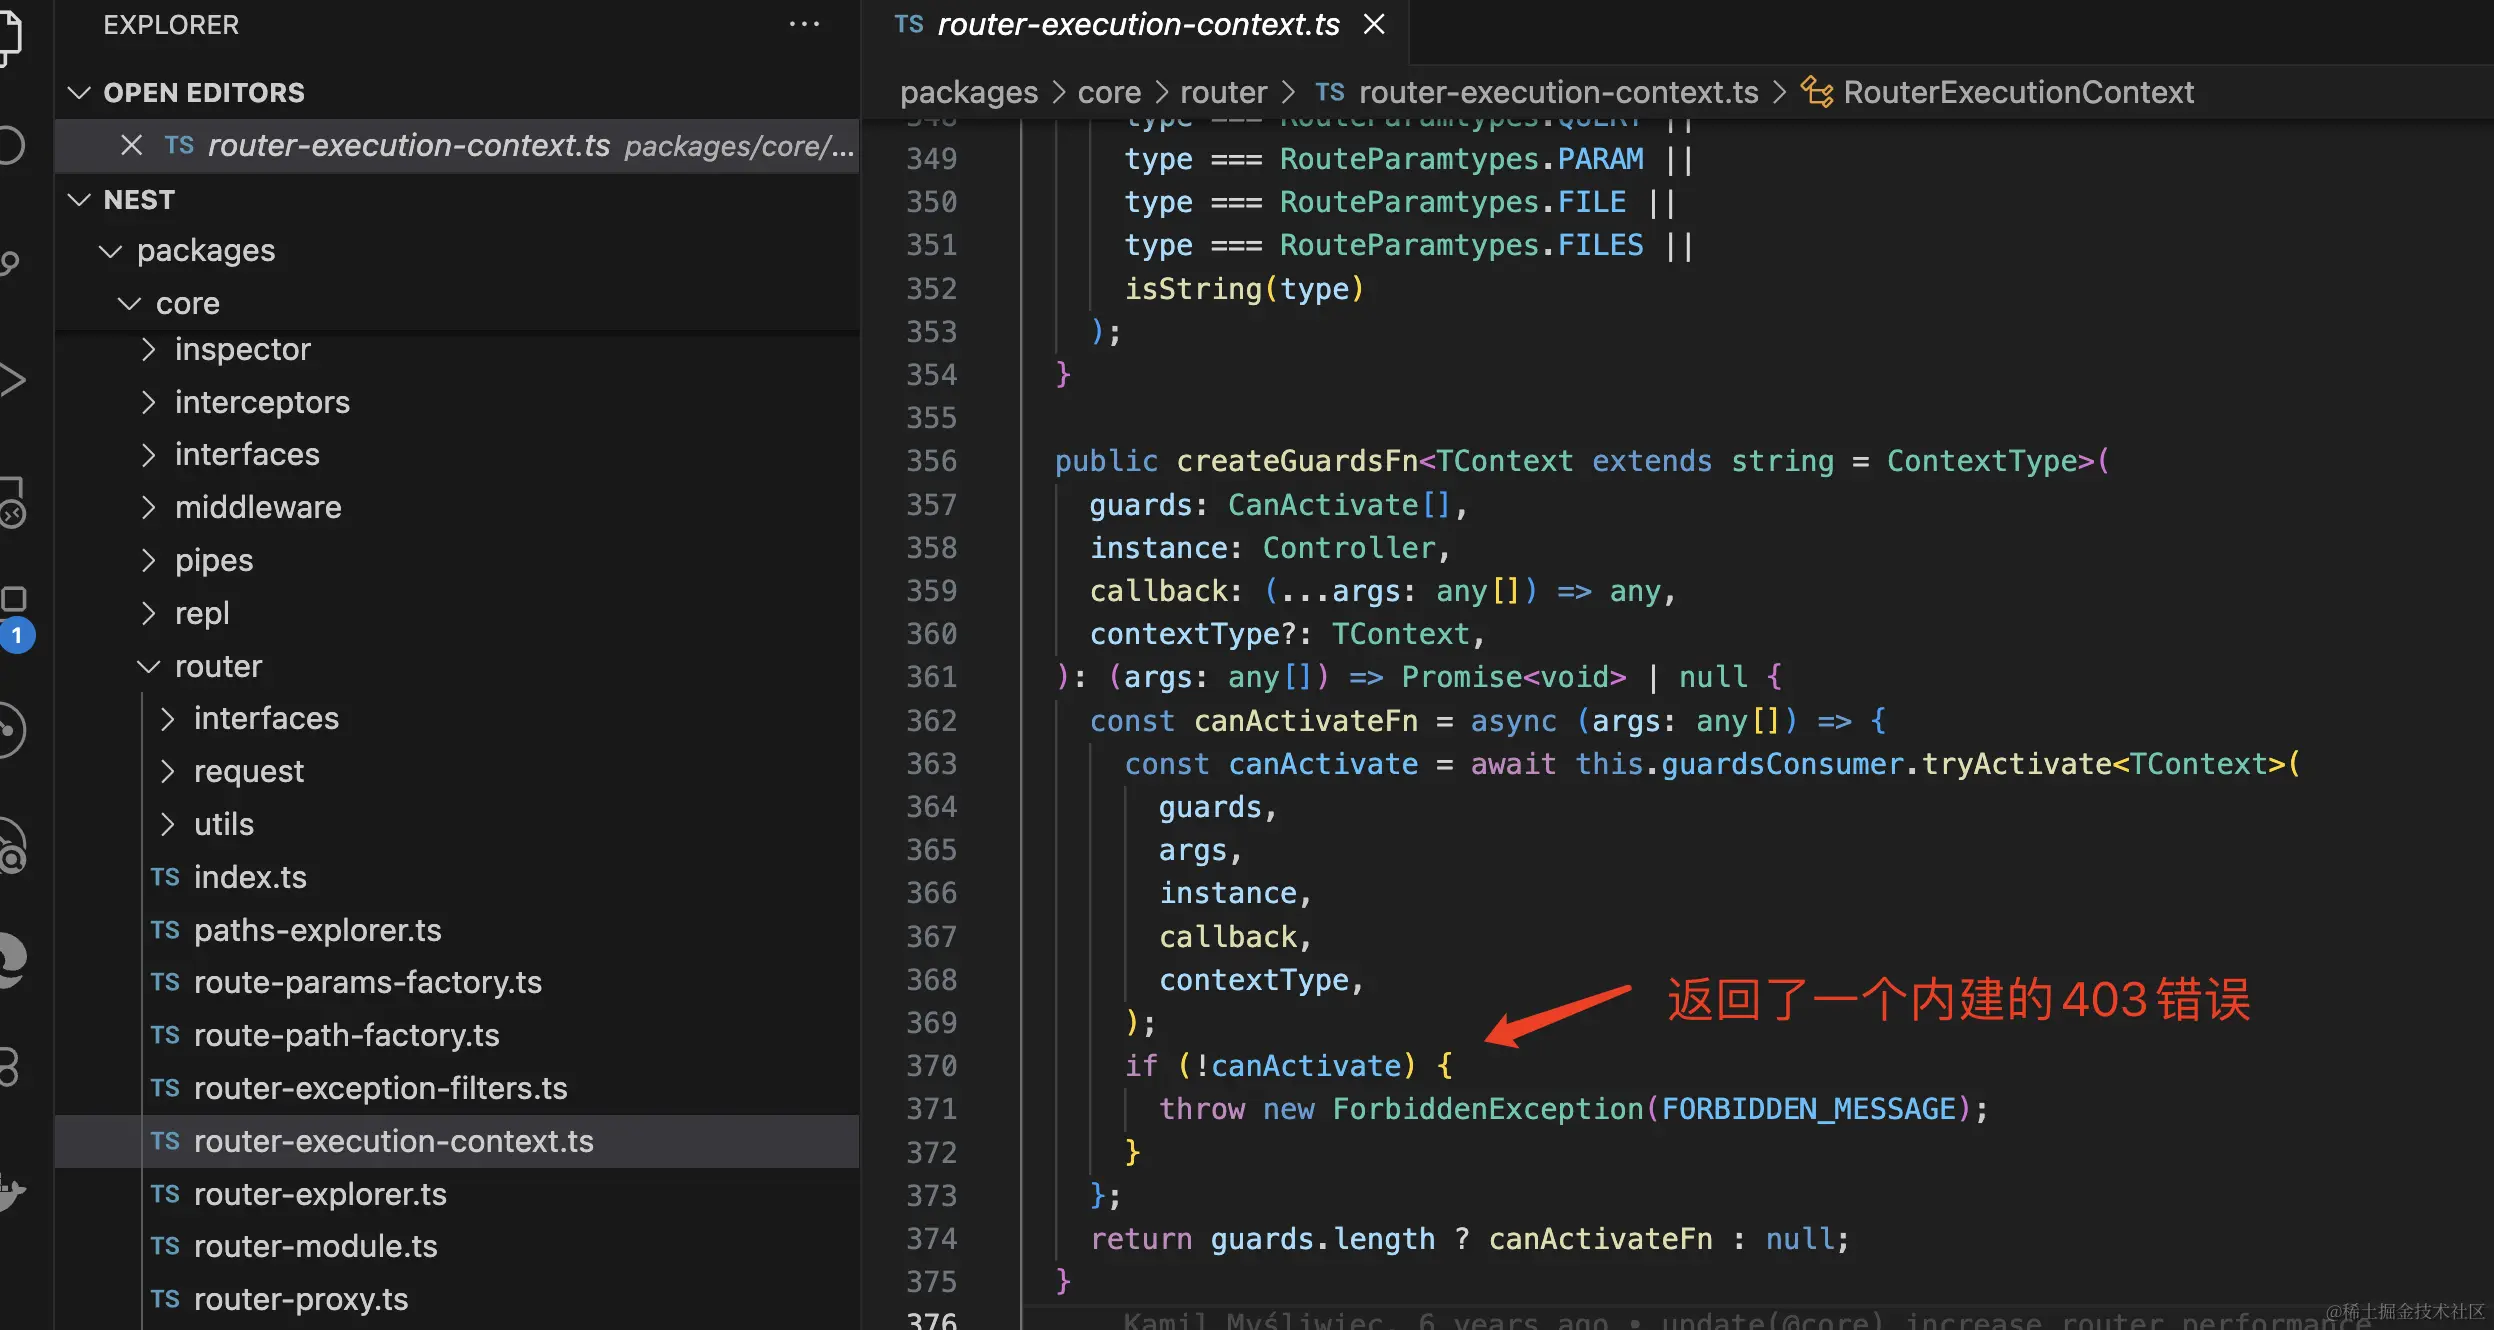Open Explorer more actions ellipsis menu
Image resolution: width=2494 pixels, height=1330 pixels.
[804, 25]
